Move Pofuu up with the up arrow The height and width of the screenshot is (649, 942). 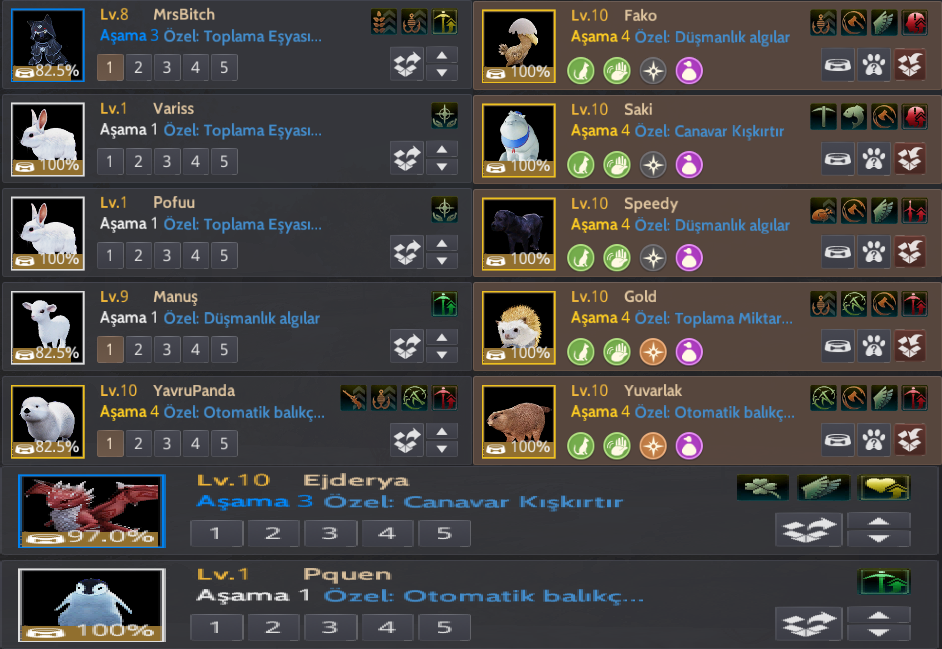pyautogui.click(x=442, y=243)
